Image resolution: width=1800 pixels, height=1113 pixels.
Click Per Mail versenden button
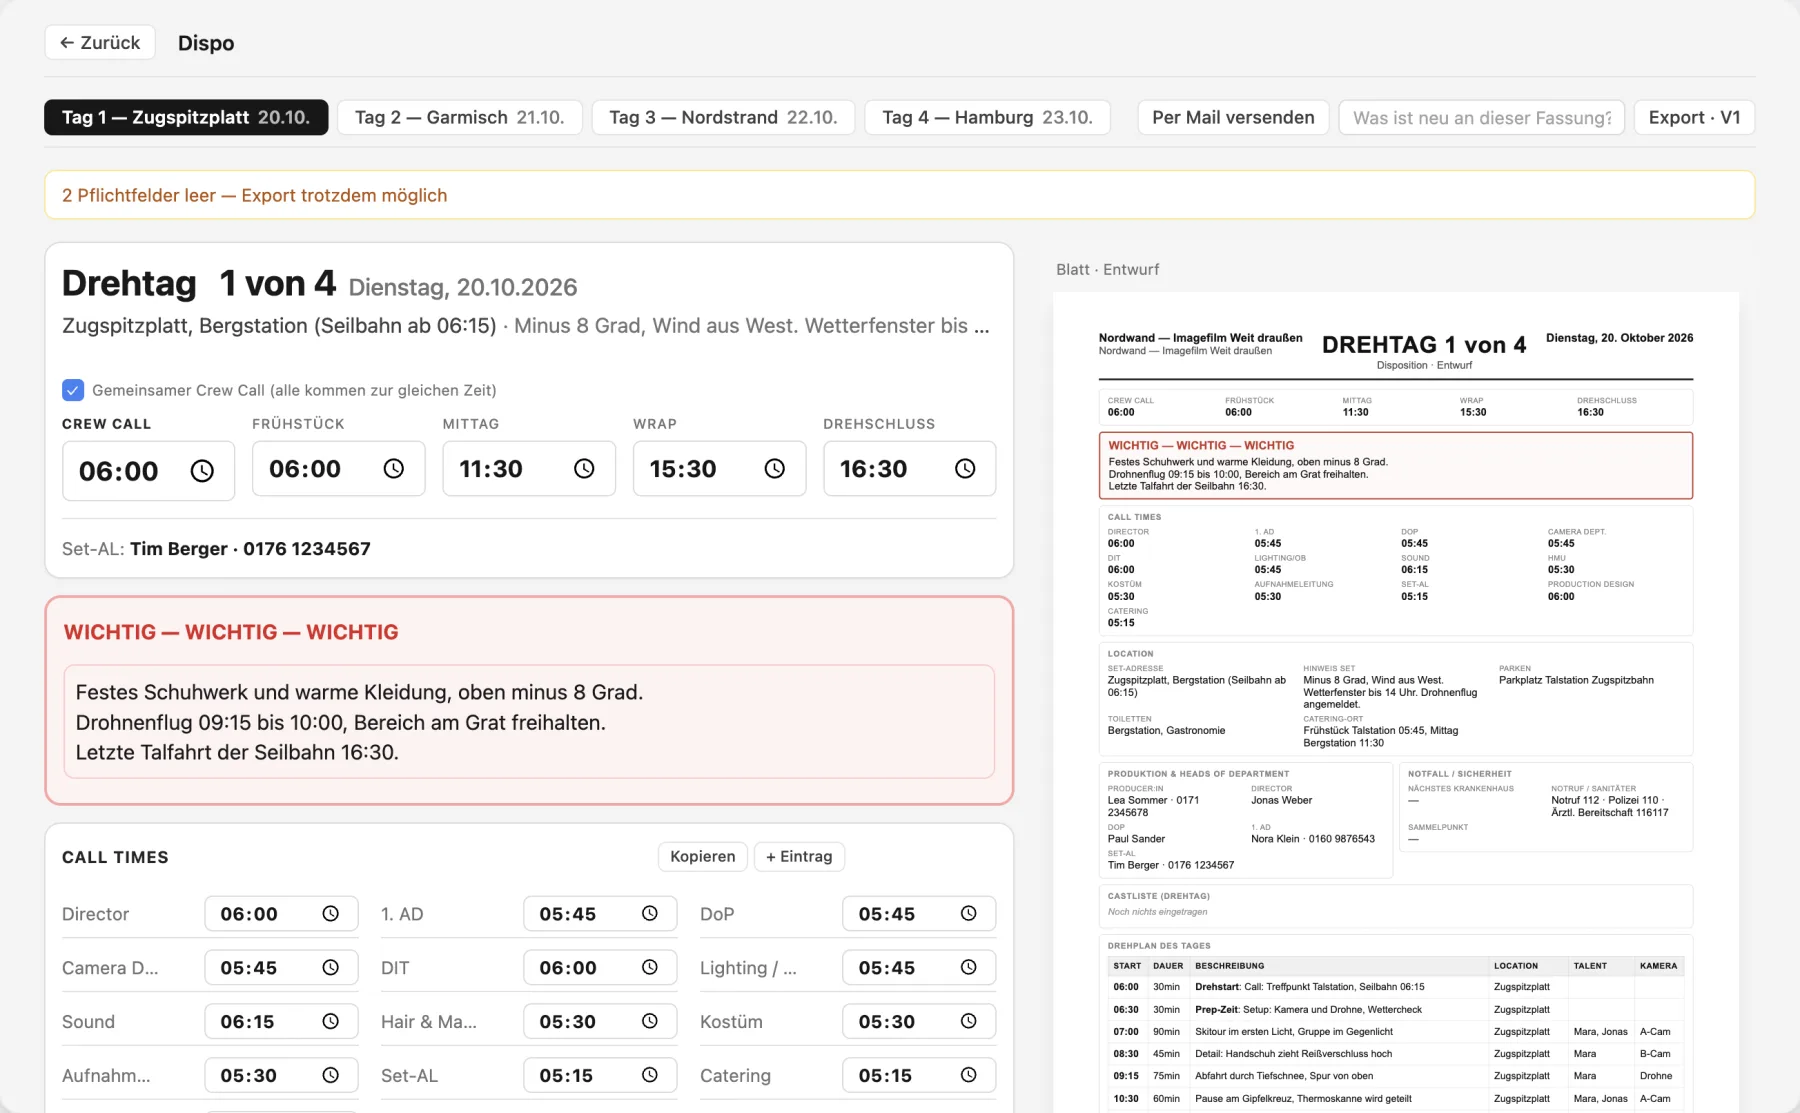[x=1233, y=118]
